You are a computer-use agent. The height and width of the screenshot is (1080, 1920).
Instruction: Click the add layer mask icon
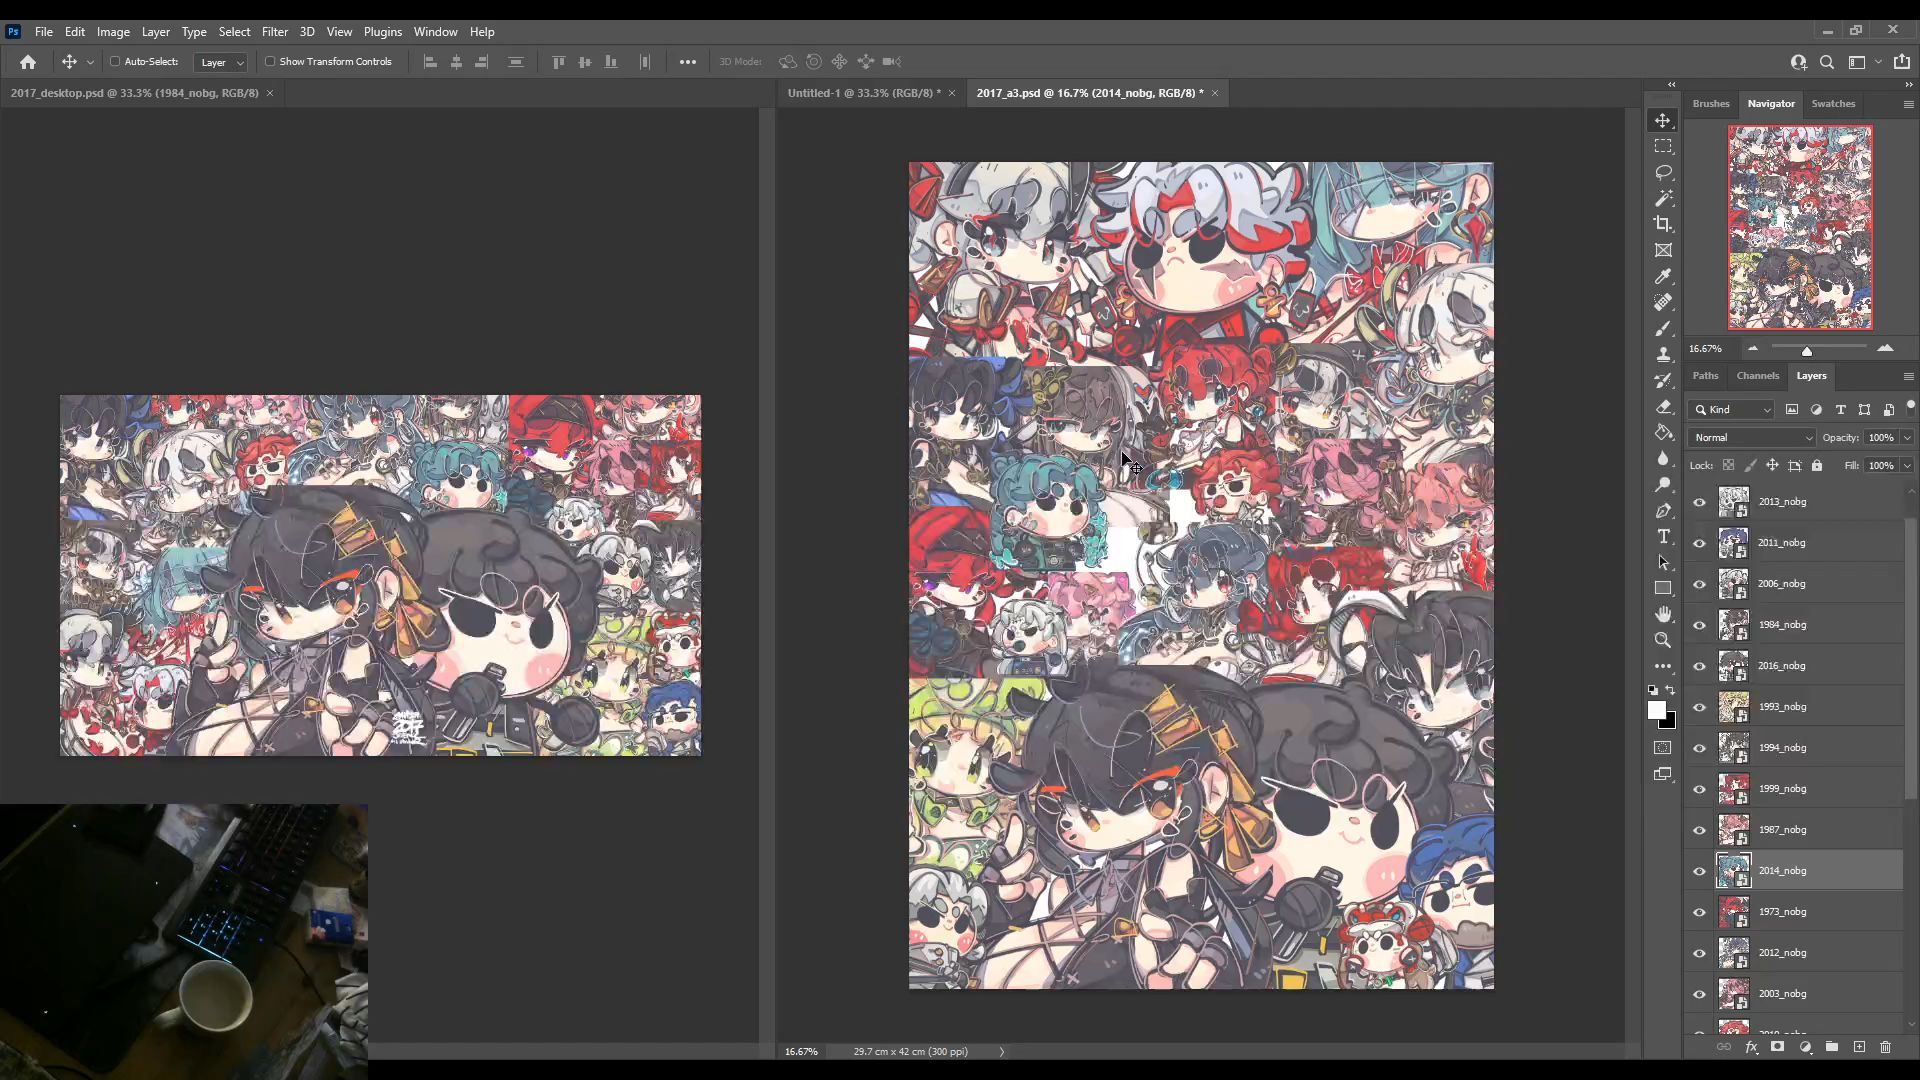click(x=1778, y=1047)
